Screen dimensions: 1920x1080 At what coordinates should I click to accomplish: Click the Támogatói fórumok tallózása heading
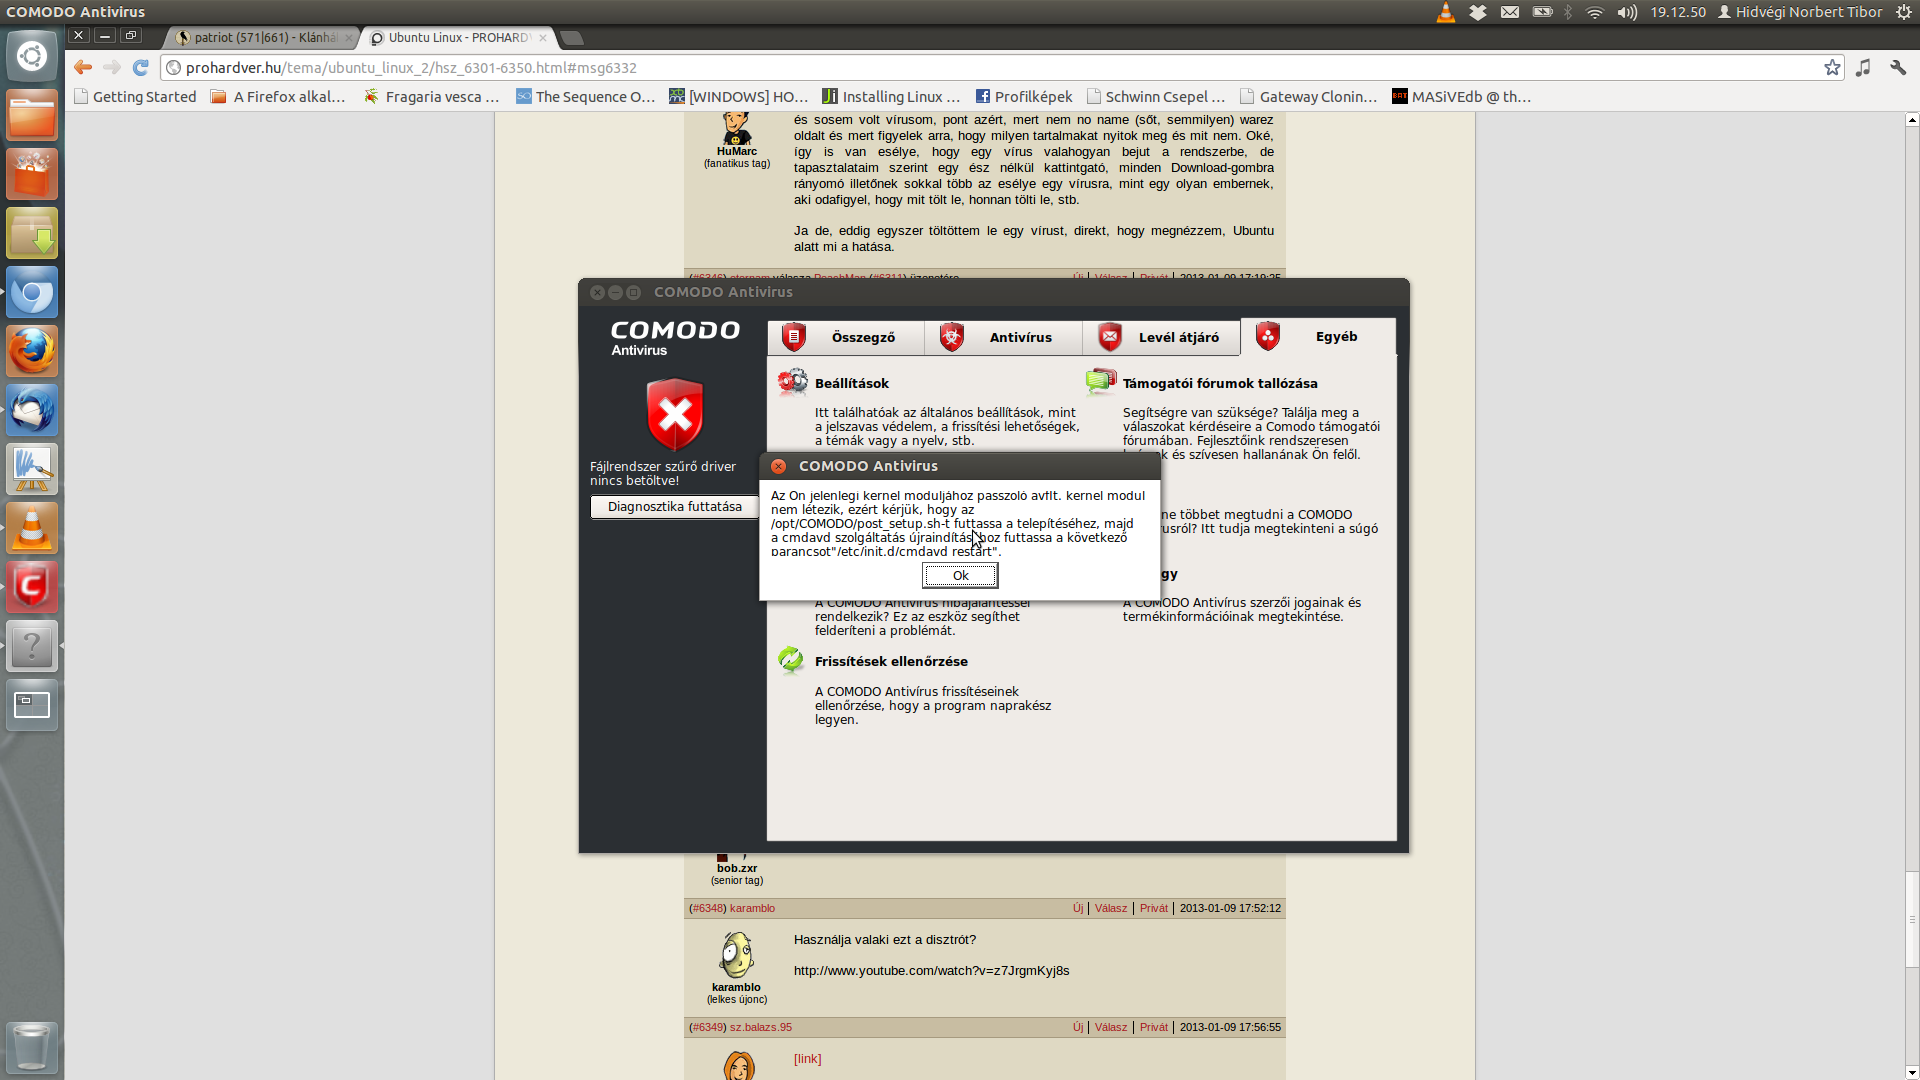1220,383
